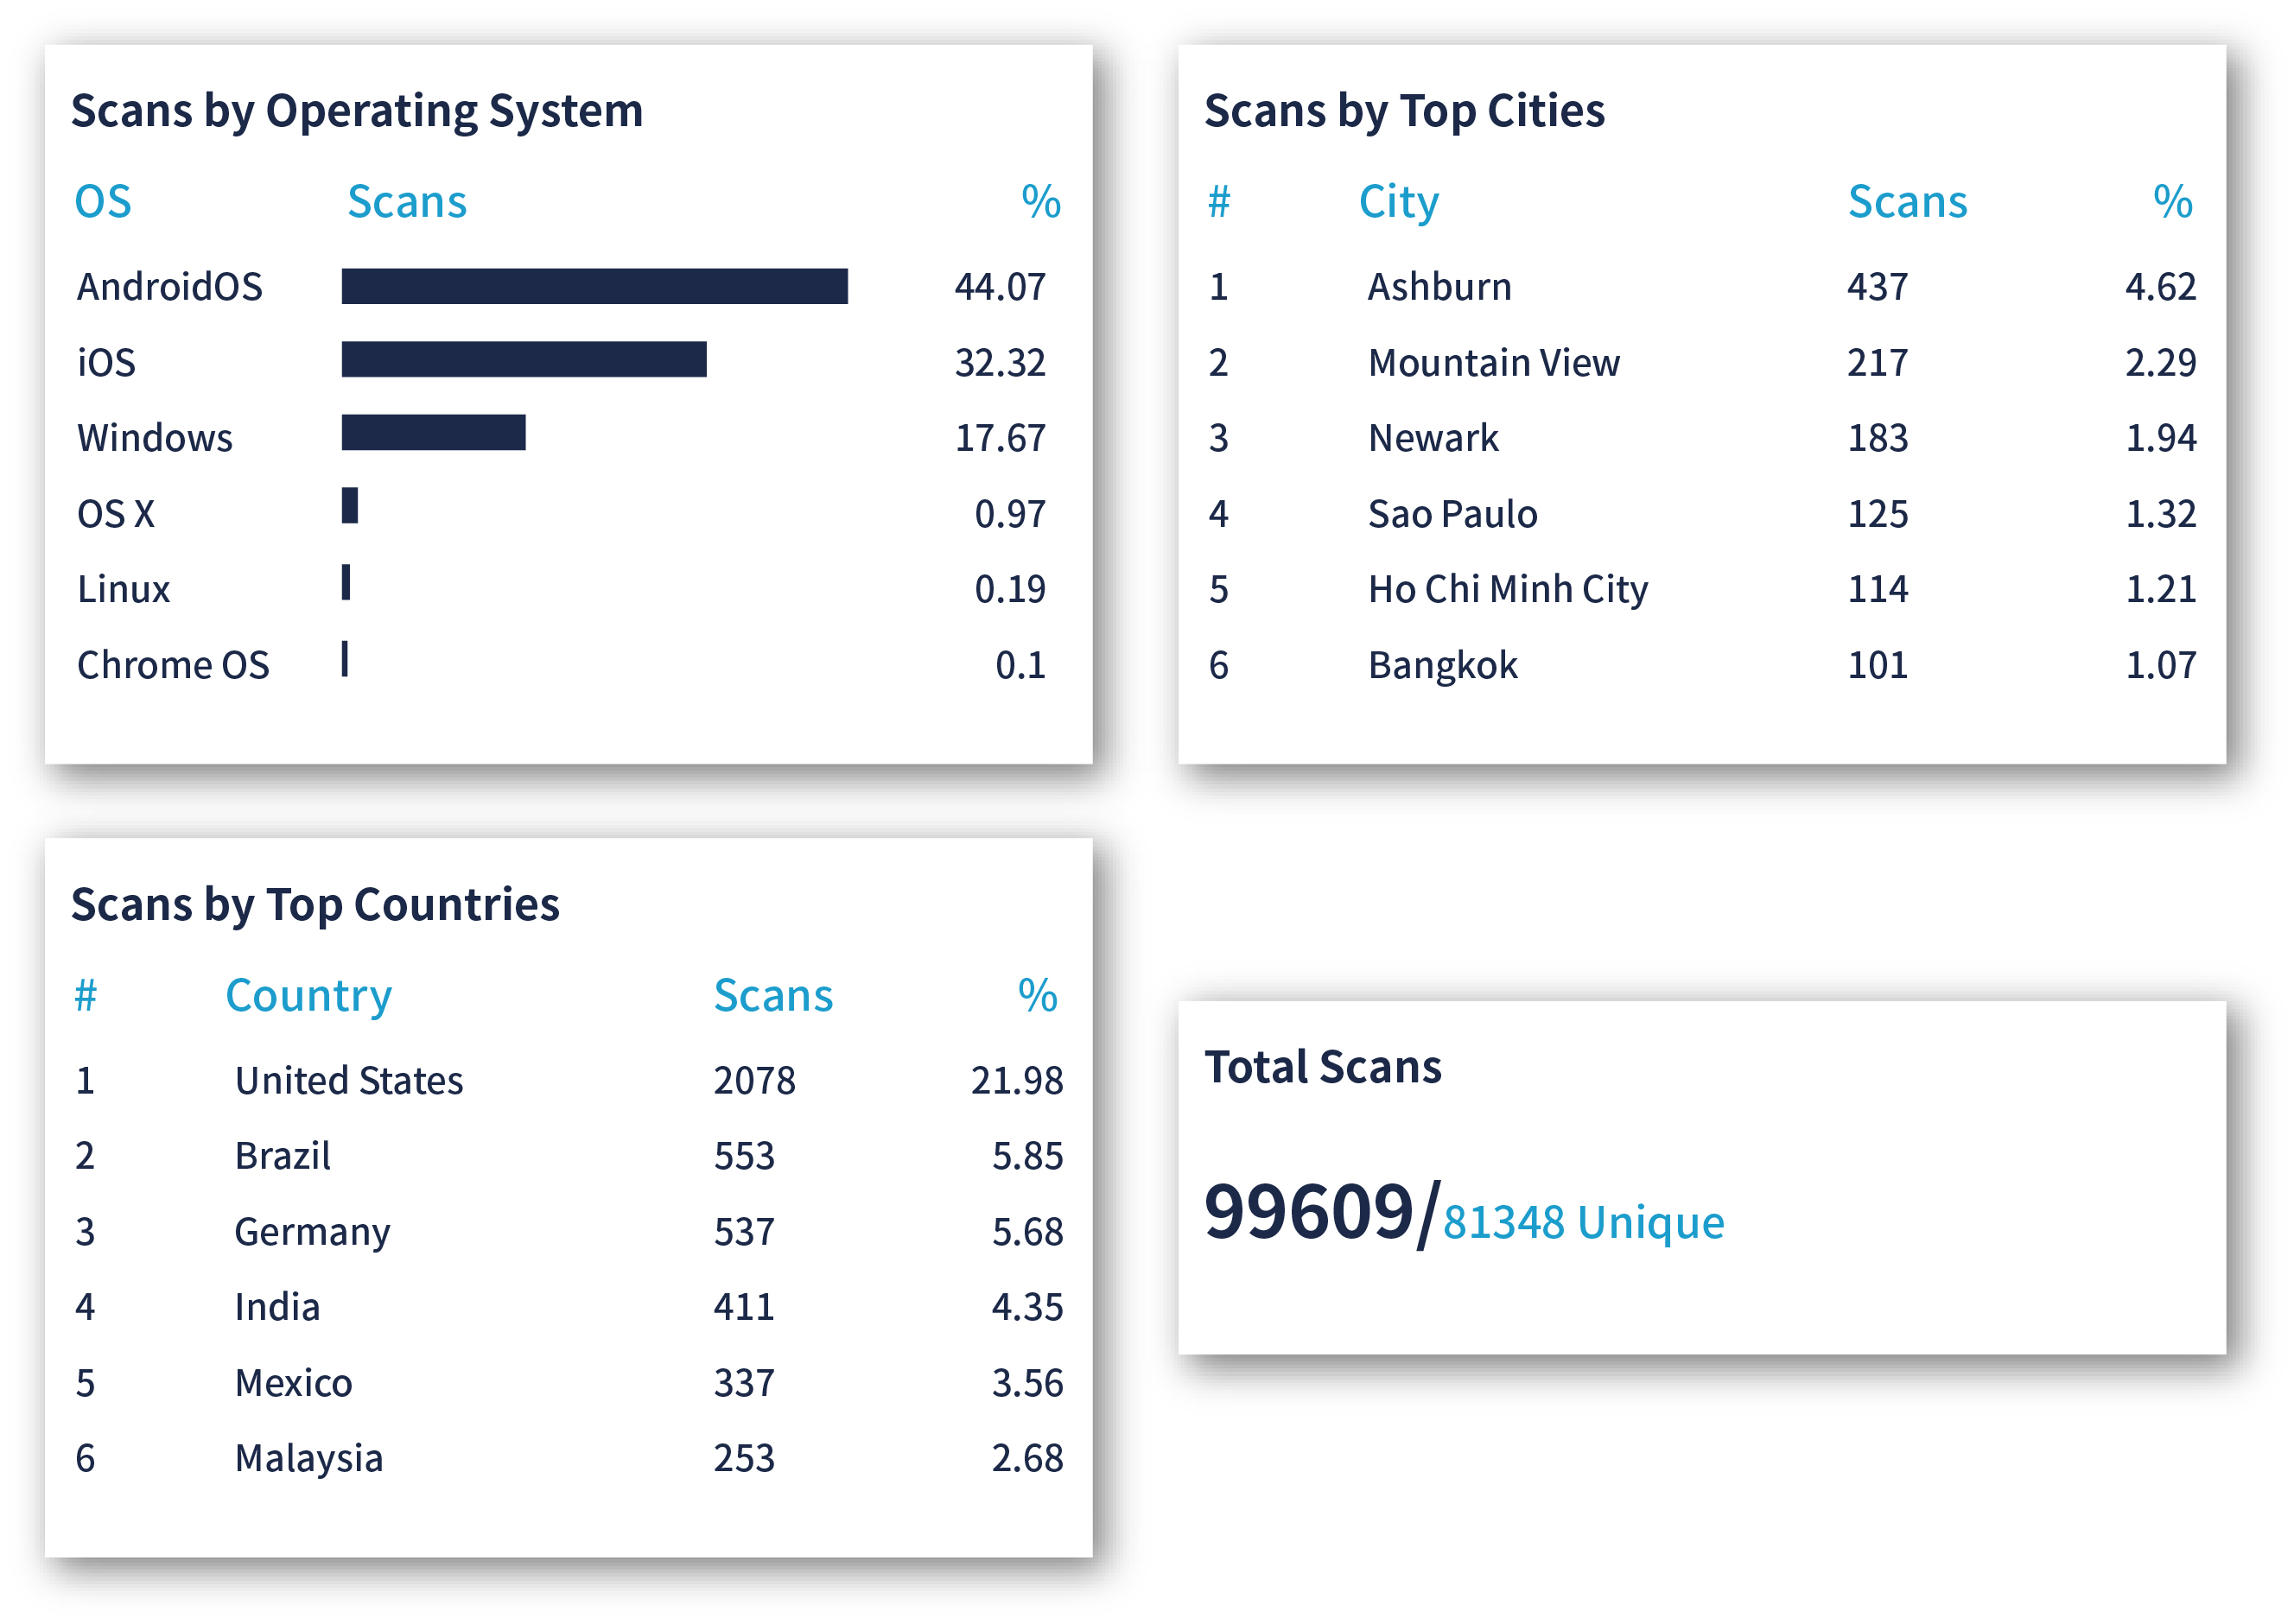Click the AndroidOS scans bar
2294x1624 pixels.
[594, 286]
